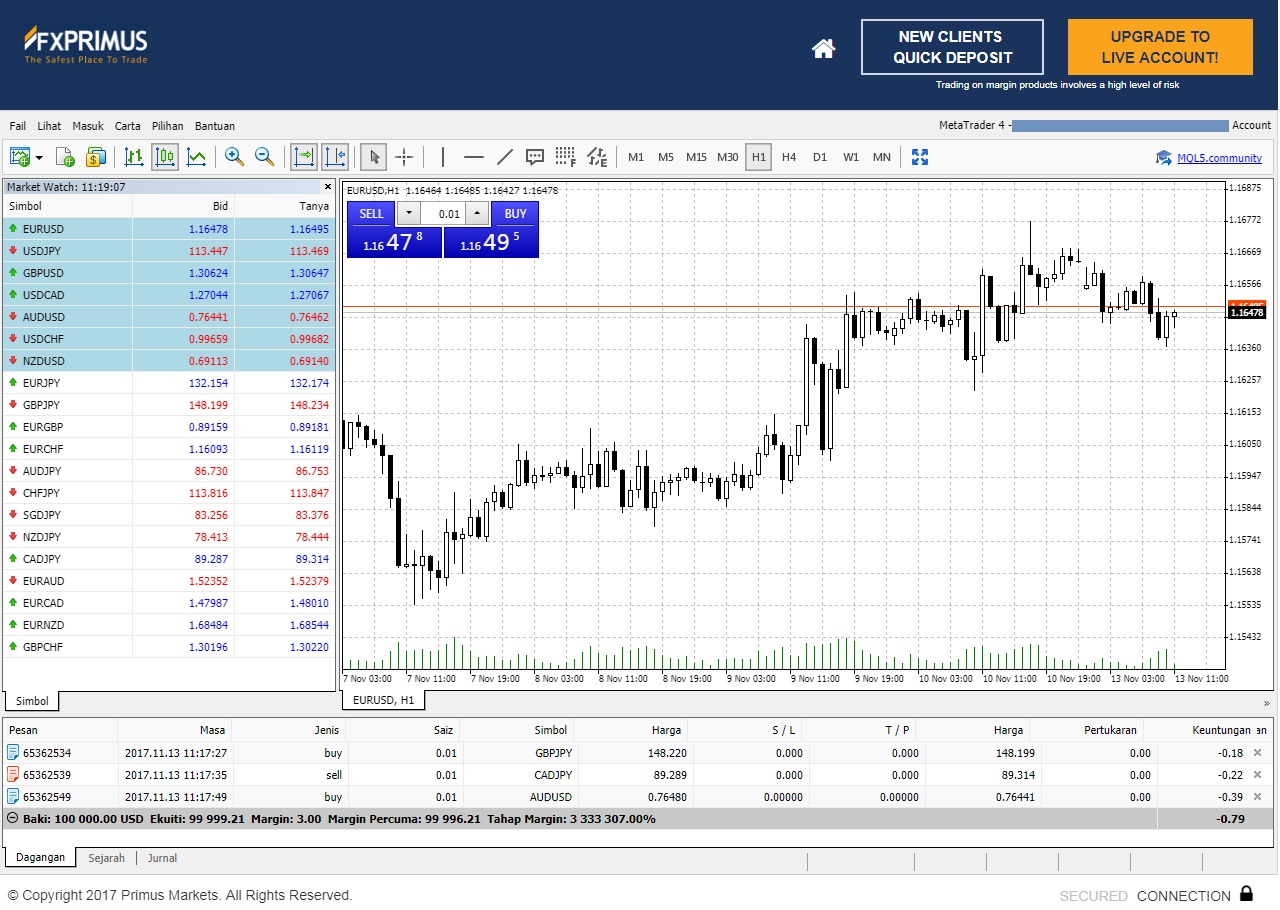Visit the MQL5.community link
Viewport: 1280px width, 910px height.
tap(1221, 157)
